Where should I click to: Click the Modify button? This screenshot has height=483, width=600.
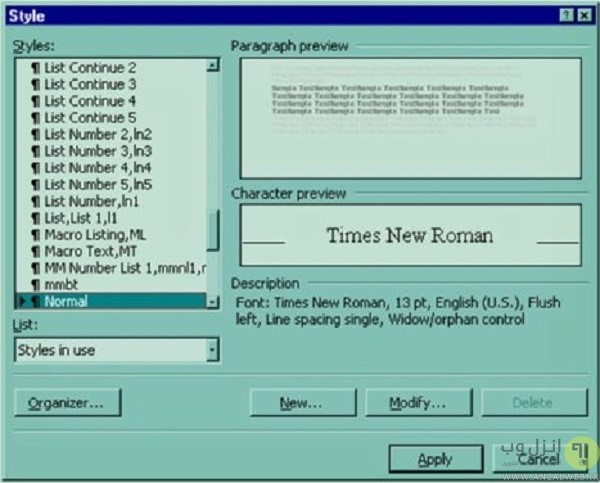click(x=418, y=403)
